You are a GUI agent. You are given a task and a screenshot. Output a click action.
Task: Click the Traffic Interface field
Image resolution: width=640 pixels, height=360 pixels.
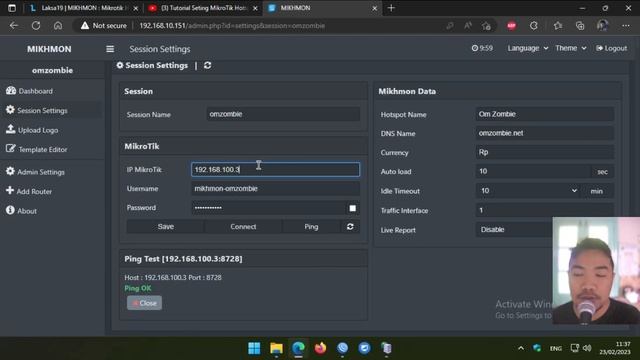pyautogui.click(x=545, y=210)
